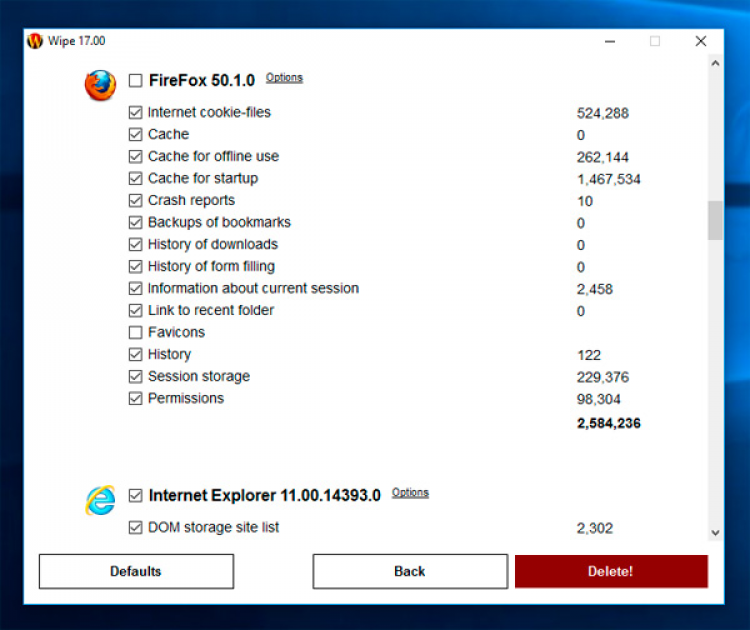Go Back with the Back button
This screenshot has width=750, height=630.
click(x=410, y=571)
